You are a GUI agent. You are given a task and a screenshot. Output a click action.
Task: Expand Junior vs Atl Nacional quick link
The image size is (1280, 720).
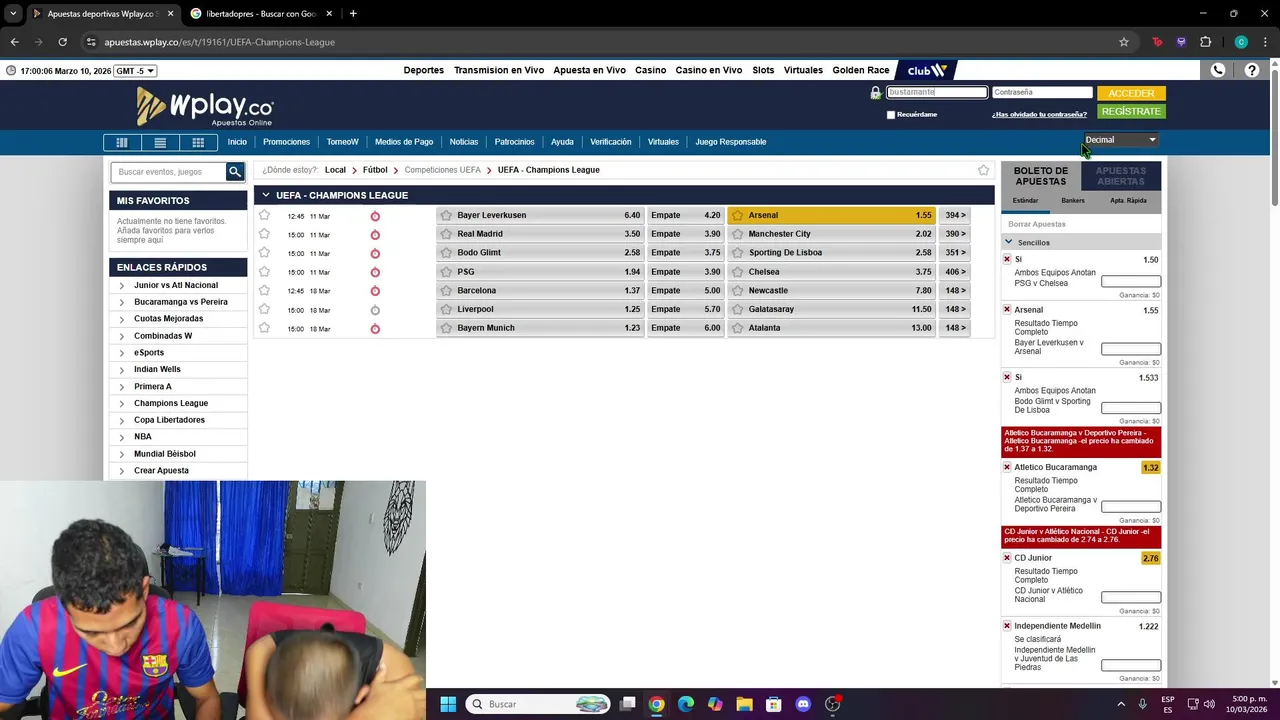(176, 285)
